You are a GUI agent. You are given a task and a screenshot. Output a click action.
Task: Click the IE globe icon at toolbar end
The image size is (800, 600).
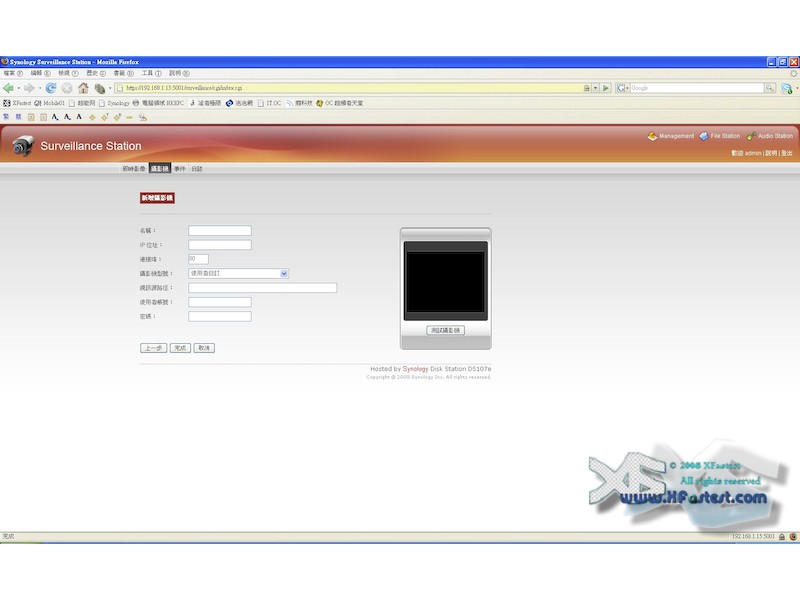tap(786, 88)
